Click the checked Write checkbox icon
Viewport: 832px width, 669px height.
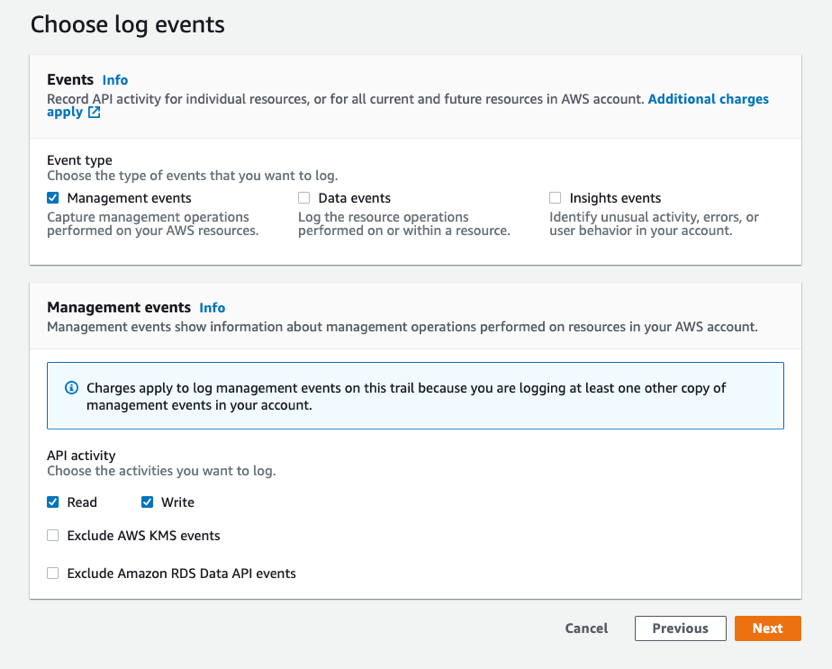click(147, 501)
